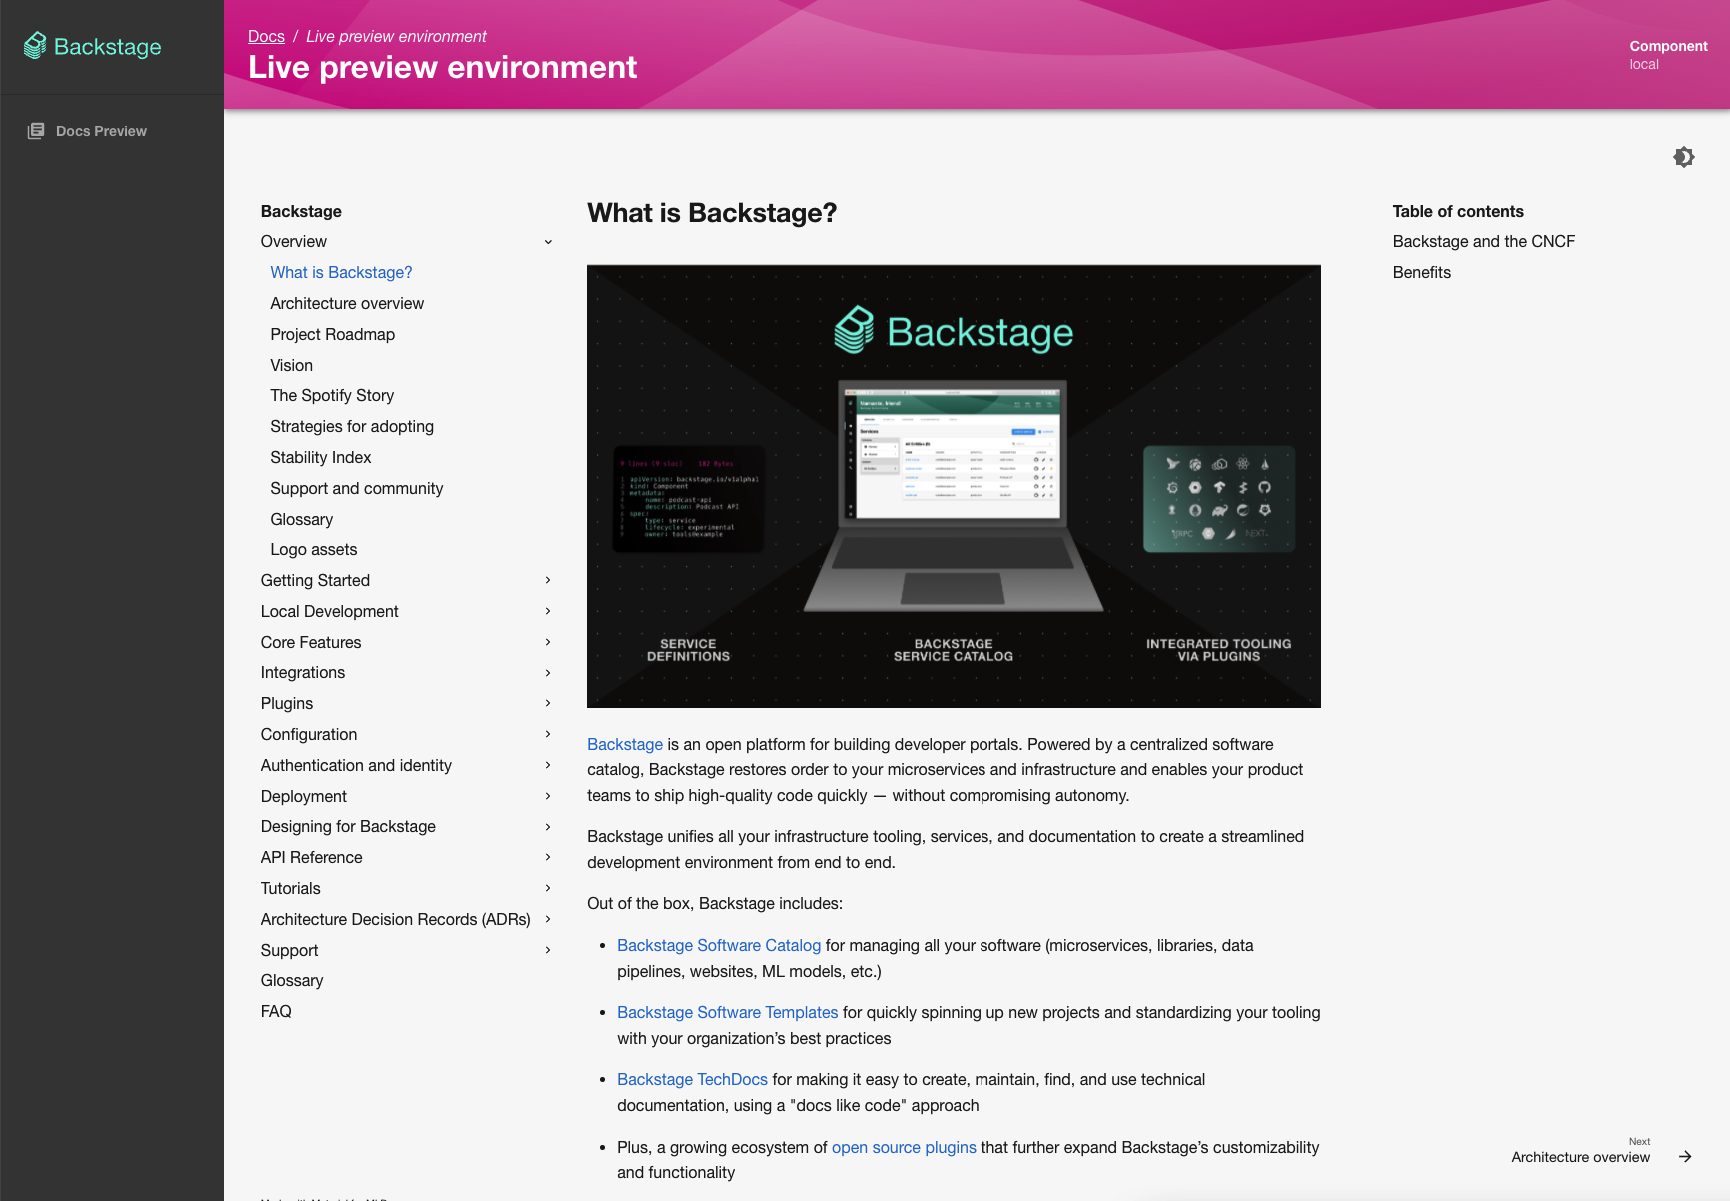Click the What is Backstage? heading

(x=712, y=213)
